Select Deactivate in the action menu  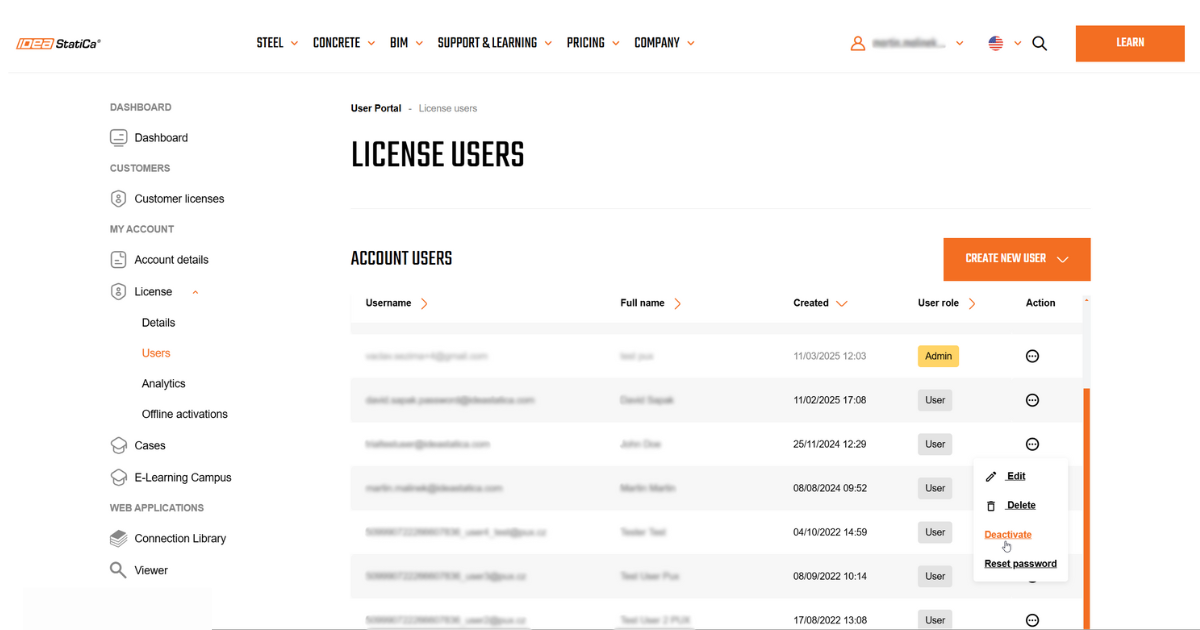tap(1008, 534)
